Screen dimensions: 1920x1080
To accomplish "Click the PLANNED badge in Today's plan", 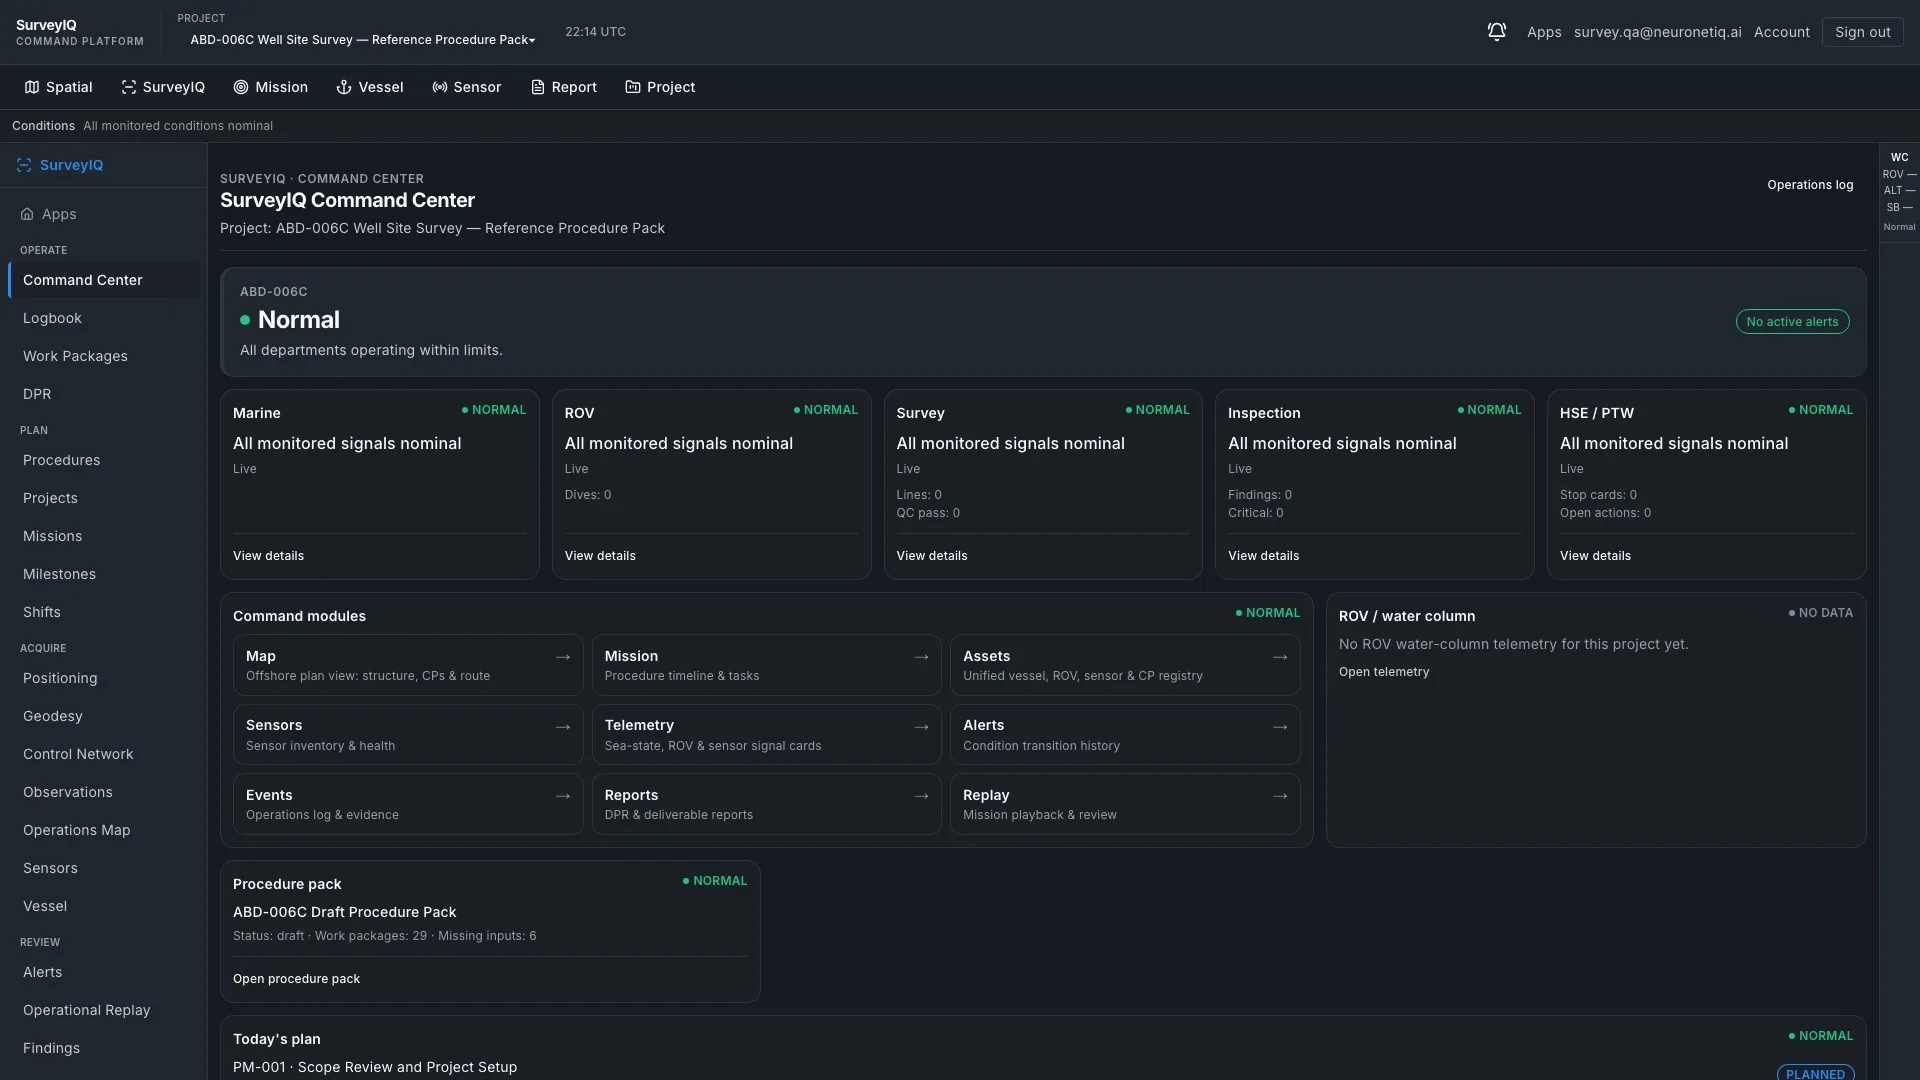I will click(1815, 1073).
